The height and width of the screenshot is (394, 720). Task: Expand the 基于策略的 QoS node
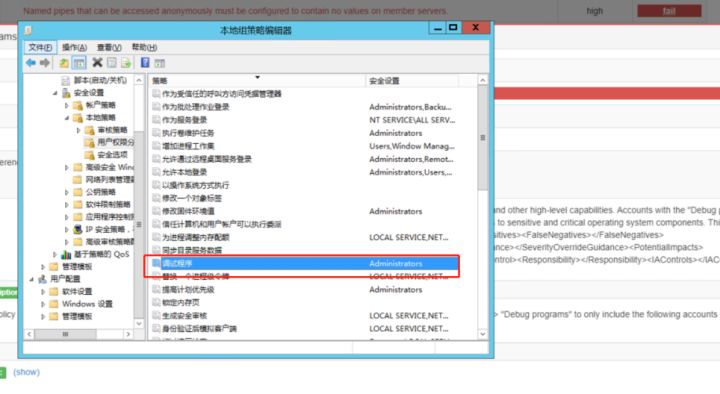point(55,254)
